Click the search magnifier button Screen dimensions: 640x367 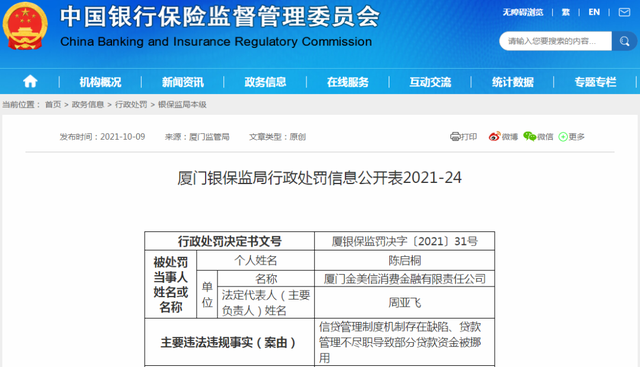point(624,41)
